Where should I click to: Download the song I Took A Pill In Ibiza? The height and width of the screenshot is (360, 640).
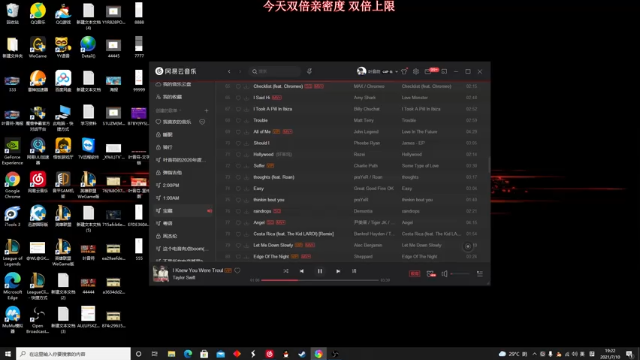coord(246,109)
